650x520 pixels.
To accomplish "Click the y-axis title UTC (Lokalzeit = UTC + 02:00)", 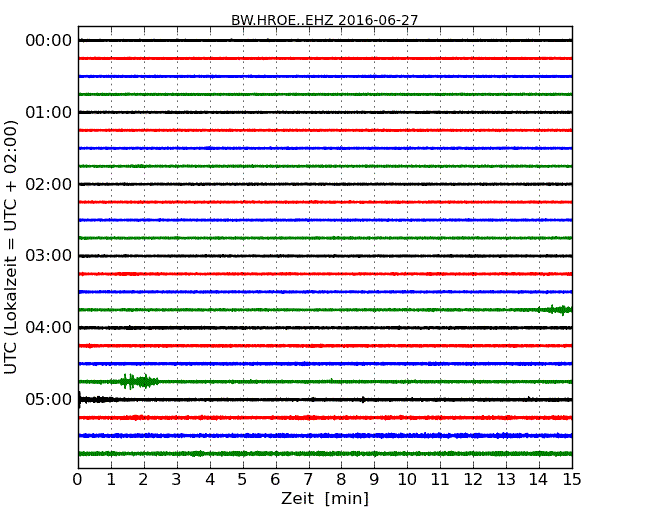I will click(11, 247).
